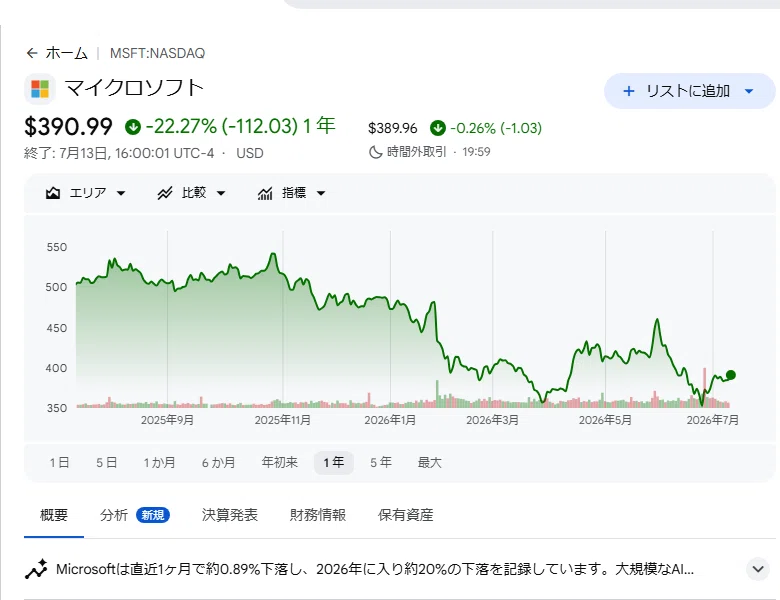The width and height of the screenshot is (780, 600).
Task: Select the 最大 time range
Action: [430, 463]
